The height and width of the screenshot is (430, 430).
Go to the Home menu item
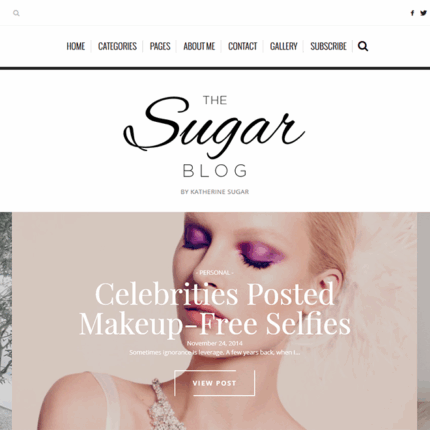[76, 46]
